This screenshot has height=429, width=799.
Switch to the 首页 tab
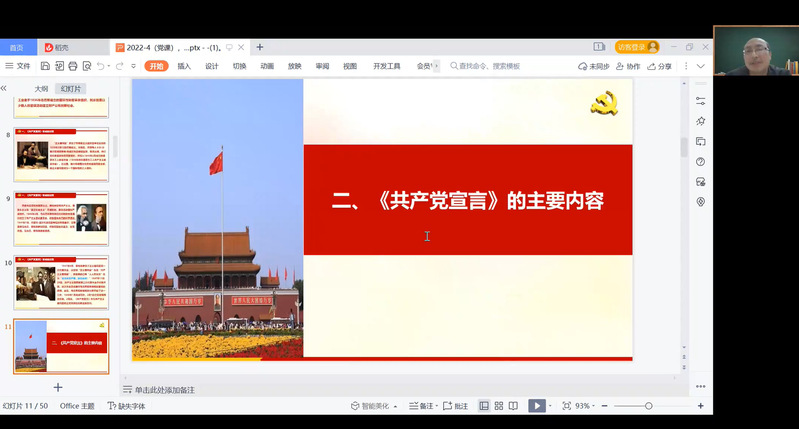[17, 47]
